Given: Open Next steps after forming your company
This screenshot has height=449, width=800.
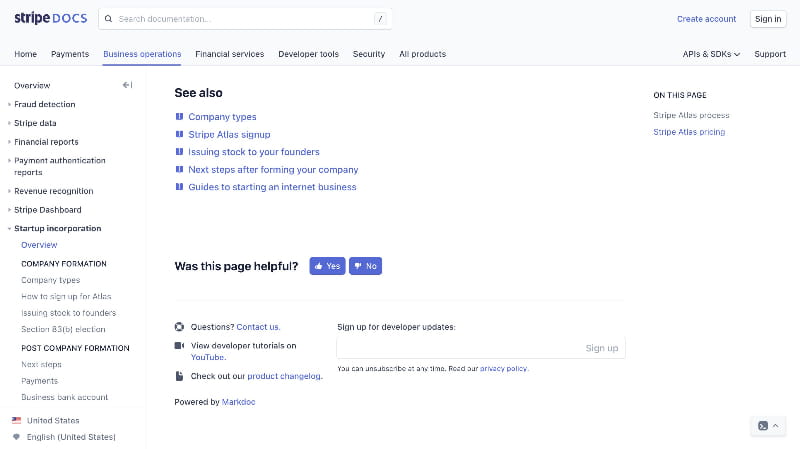Looking at the screenshot, I should pyautogui.click(x=273, y=169).
